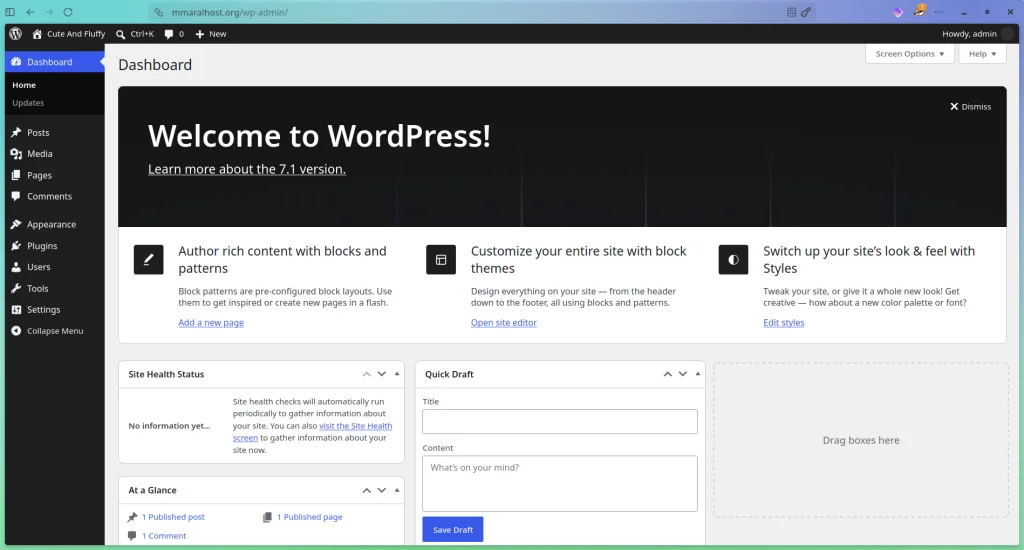Move At a Glance box up
Screen dimensions: 1024x550
(366, 490)
